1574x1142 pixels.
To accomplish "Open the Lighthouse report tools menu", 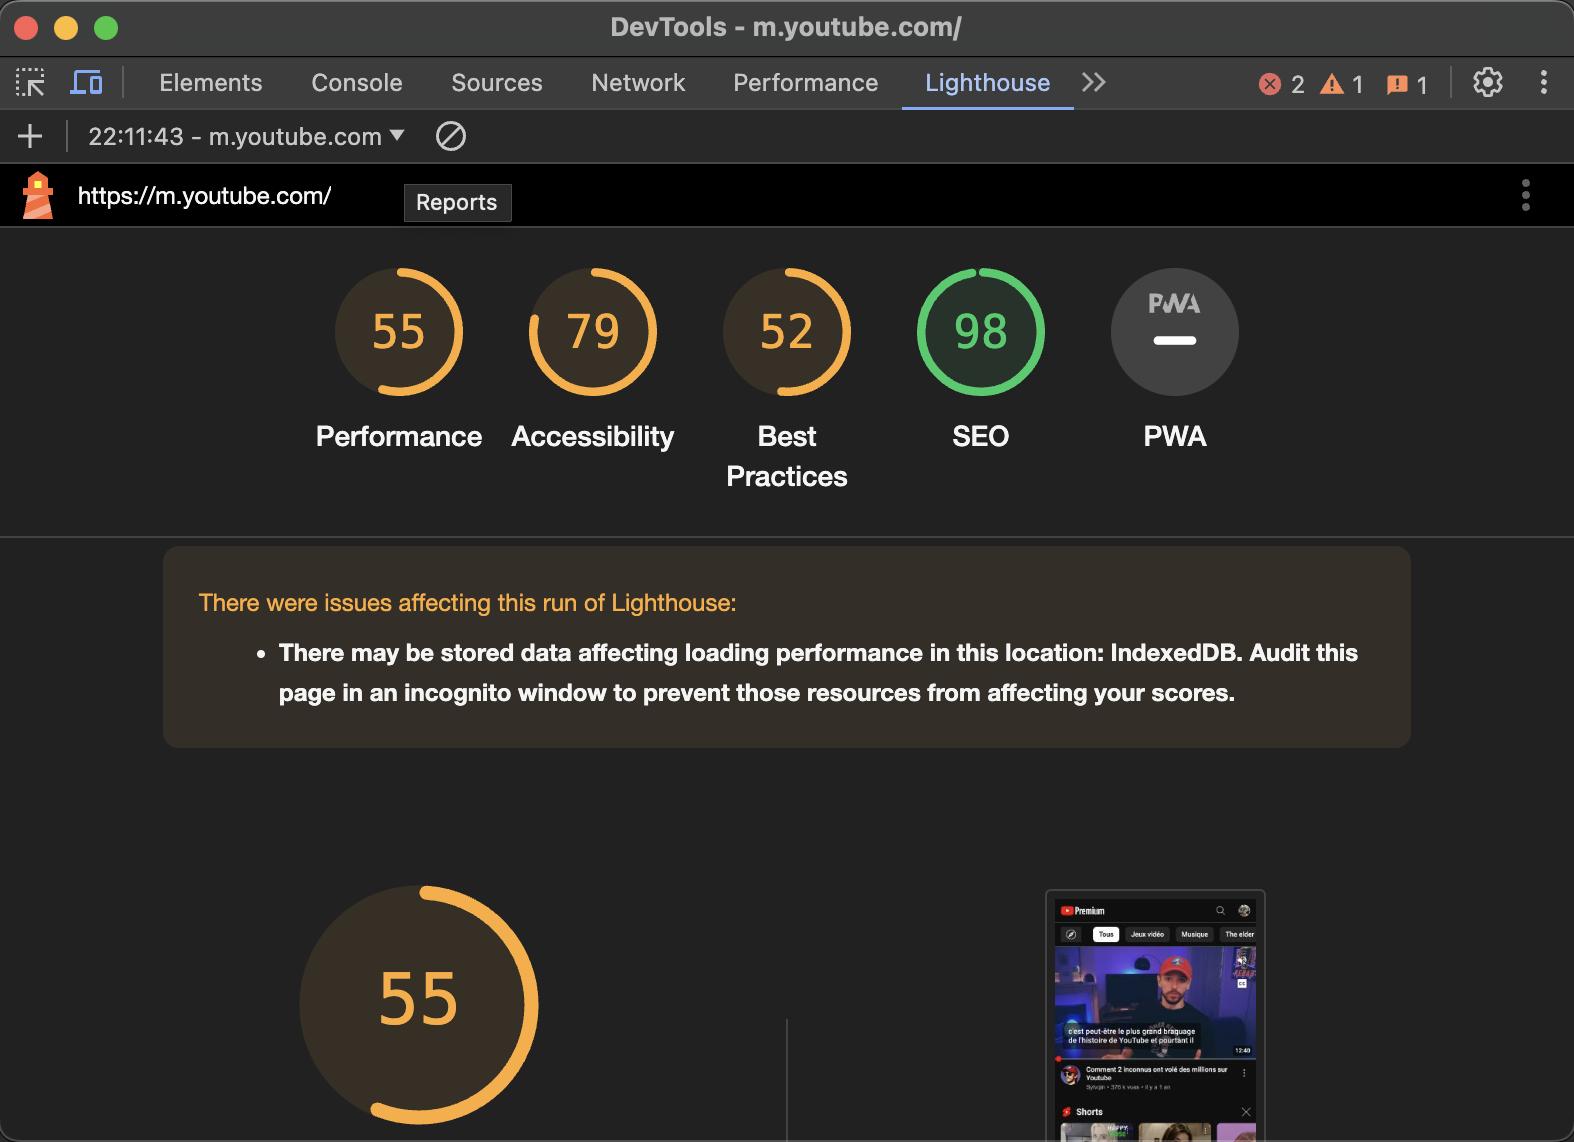I will point(1525,195).
